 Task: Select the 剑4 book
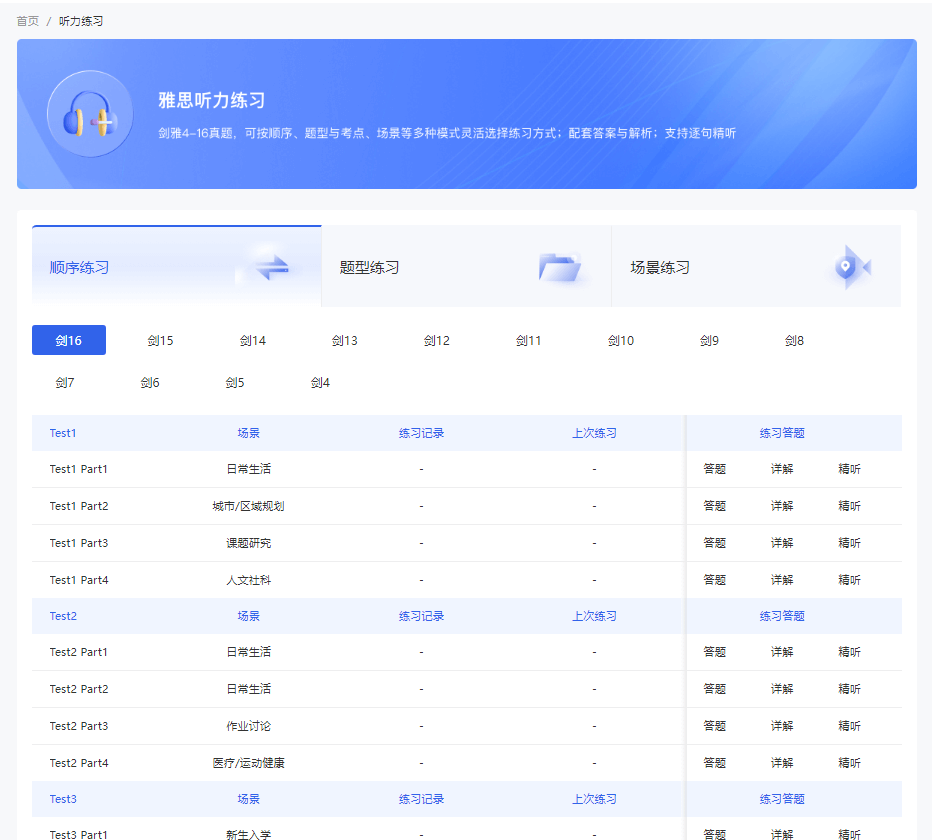320,382
